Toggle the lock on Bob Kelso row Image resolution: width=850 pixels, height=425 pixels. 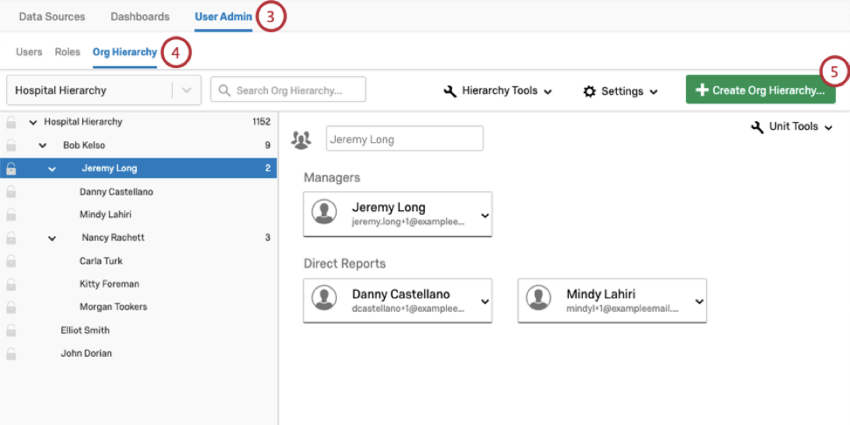click(x=11, y=145)
